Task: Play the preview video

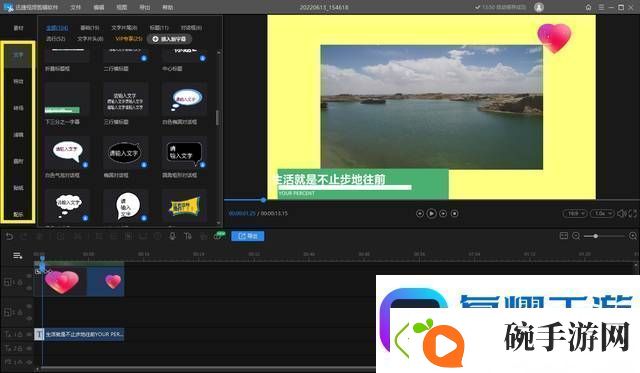Action: click(431, 213)
